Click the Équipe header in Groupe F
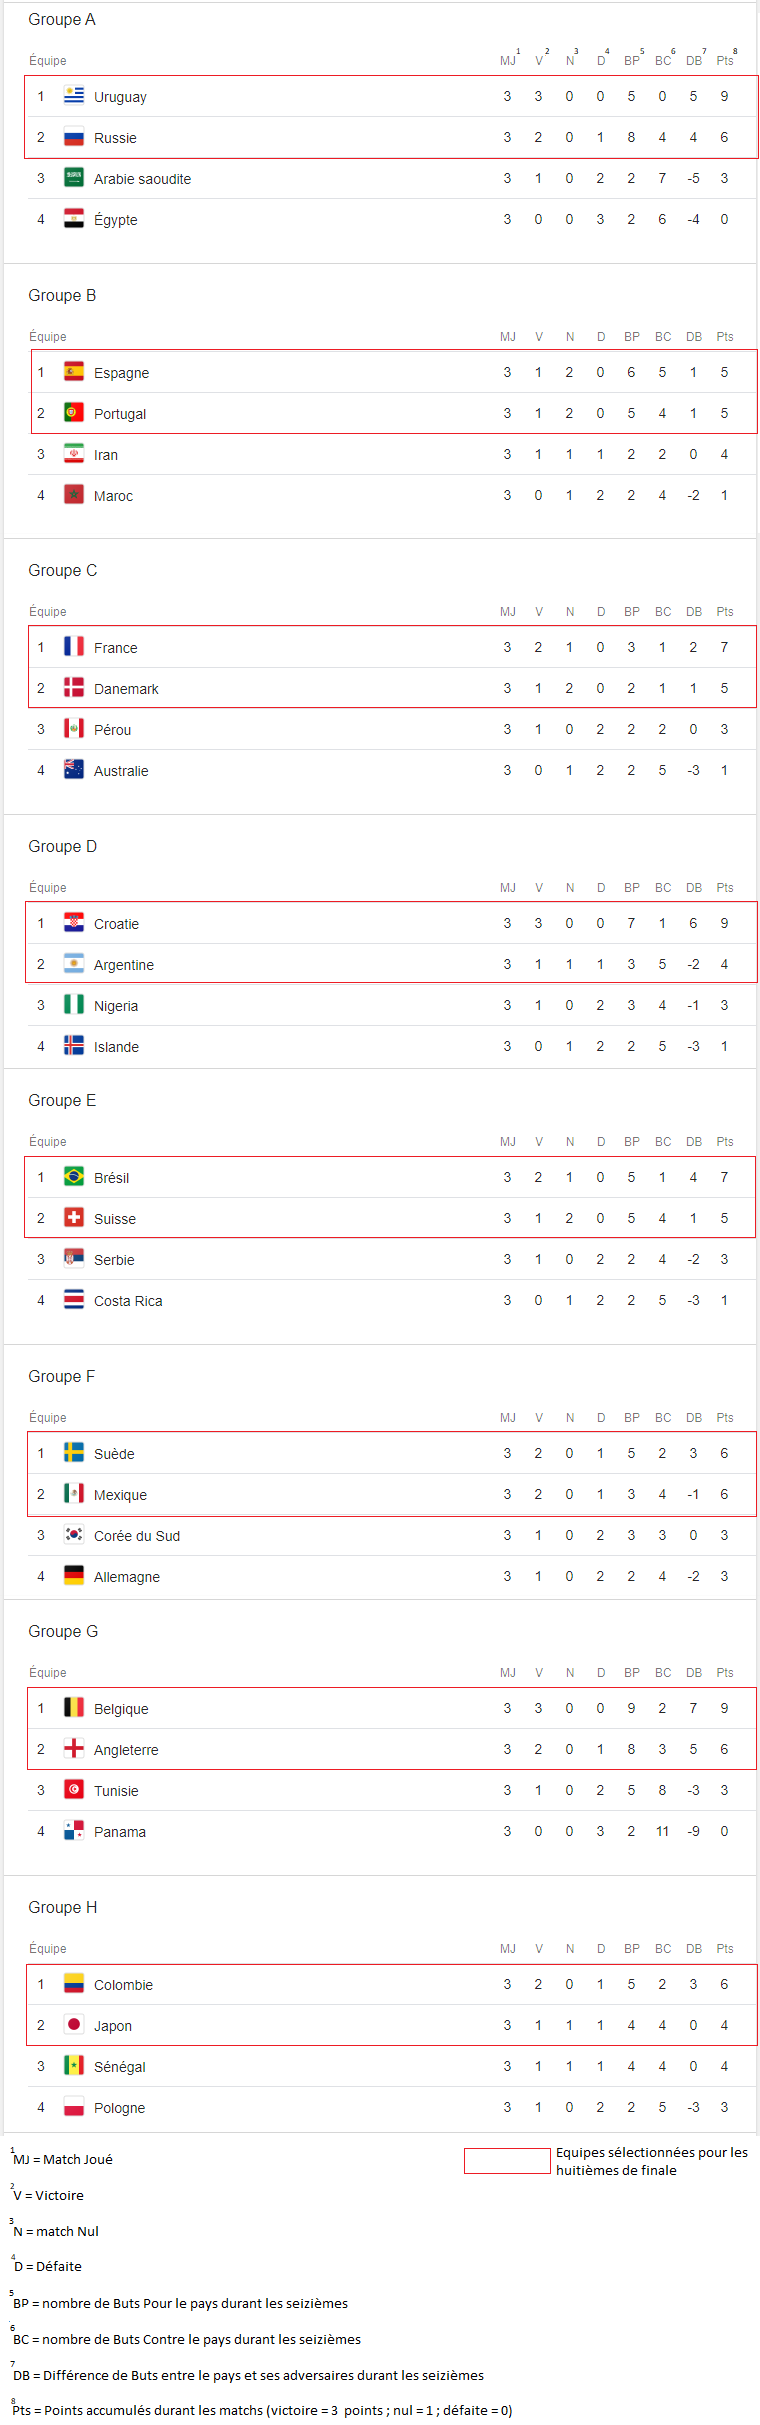760x2425 pixels. tap(48, 1418)
